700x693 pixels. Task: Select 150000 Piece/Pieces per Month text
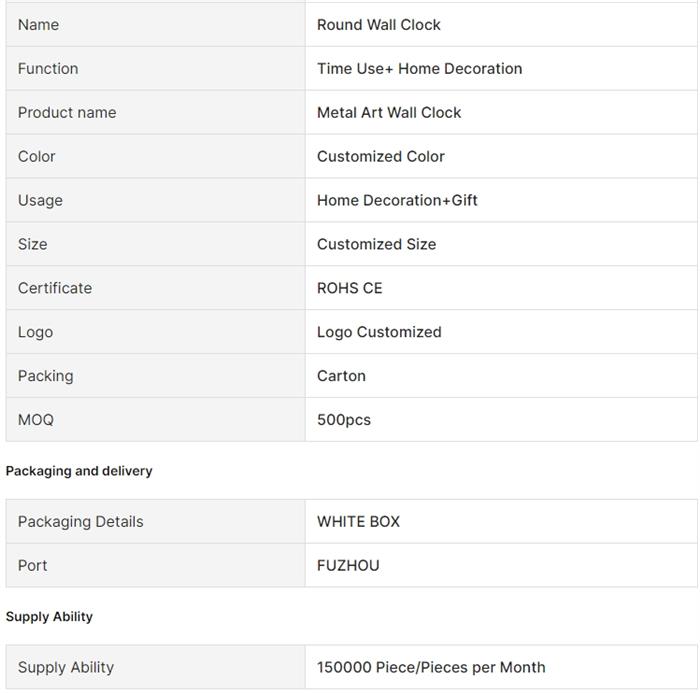point(431,667)
